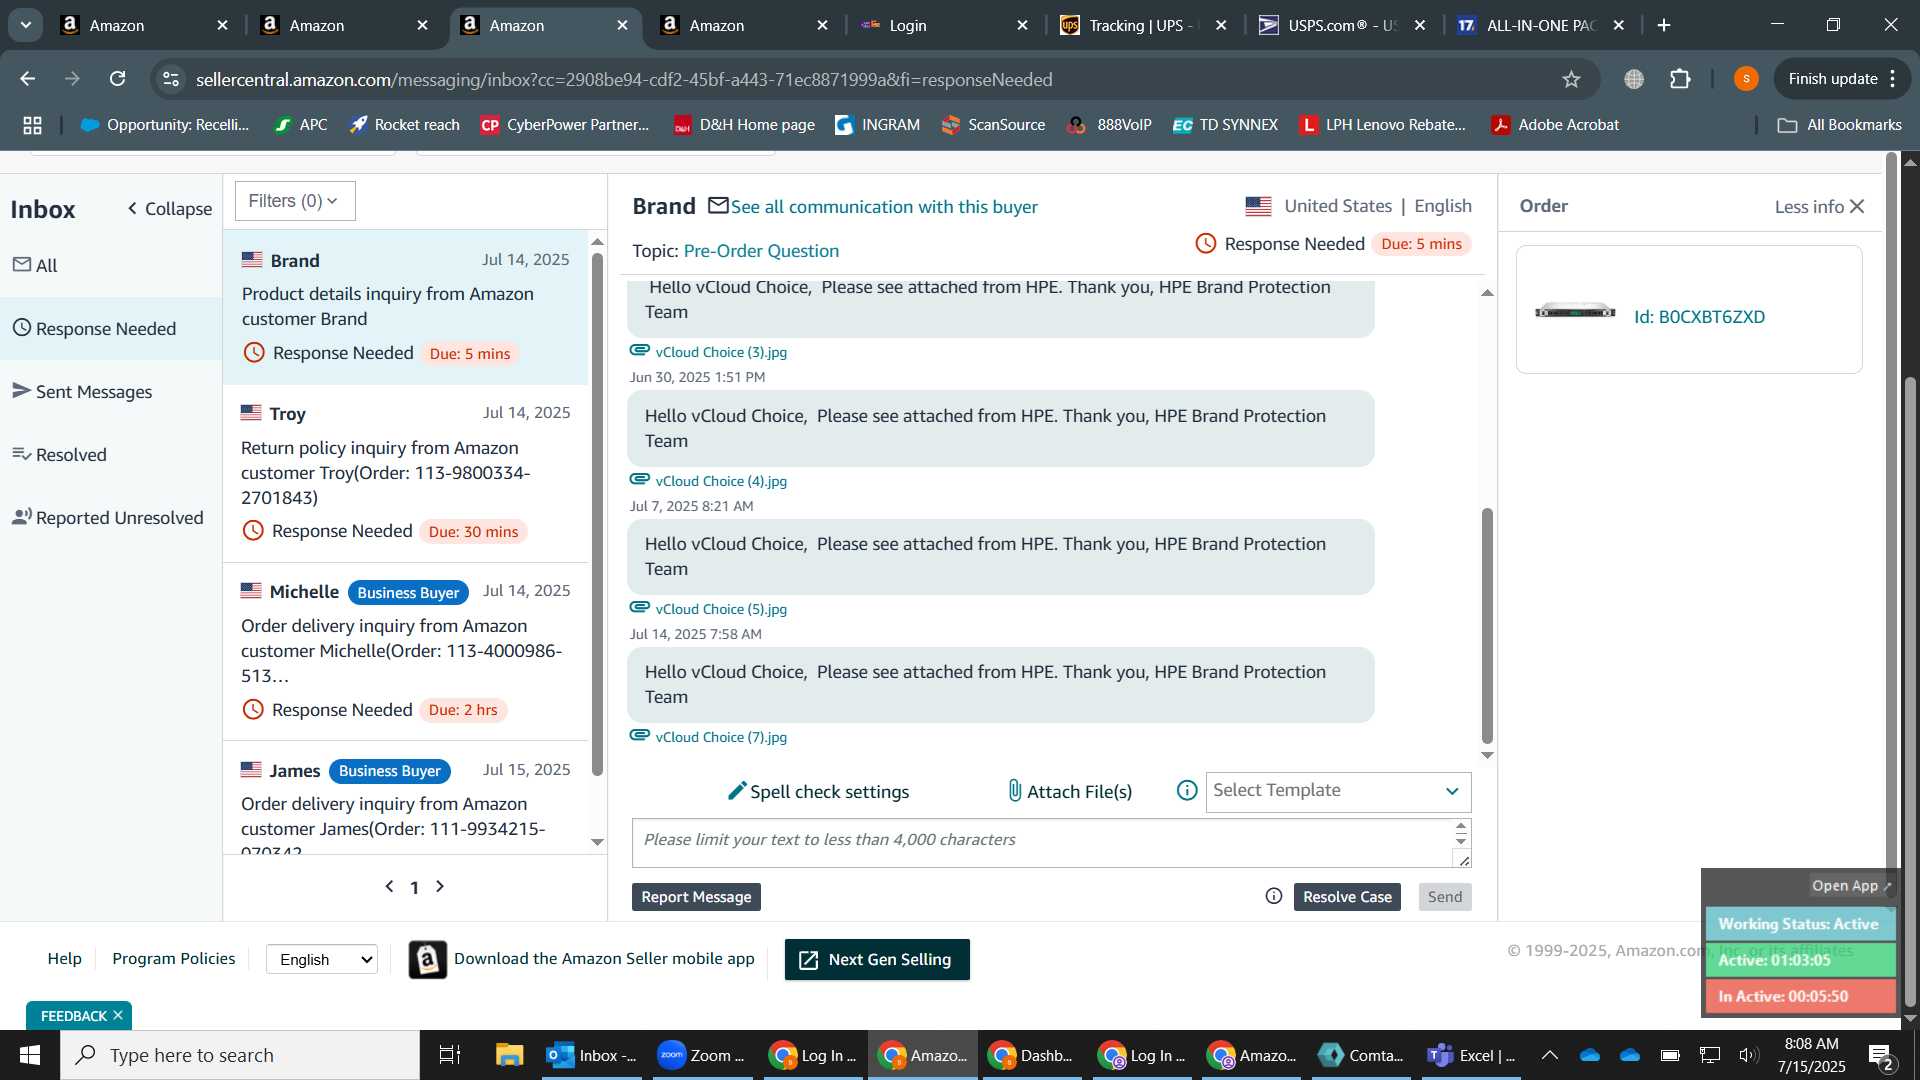
Task: Switch to the Tracking | UPS tab
Action: coord(1142,25)
